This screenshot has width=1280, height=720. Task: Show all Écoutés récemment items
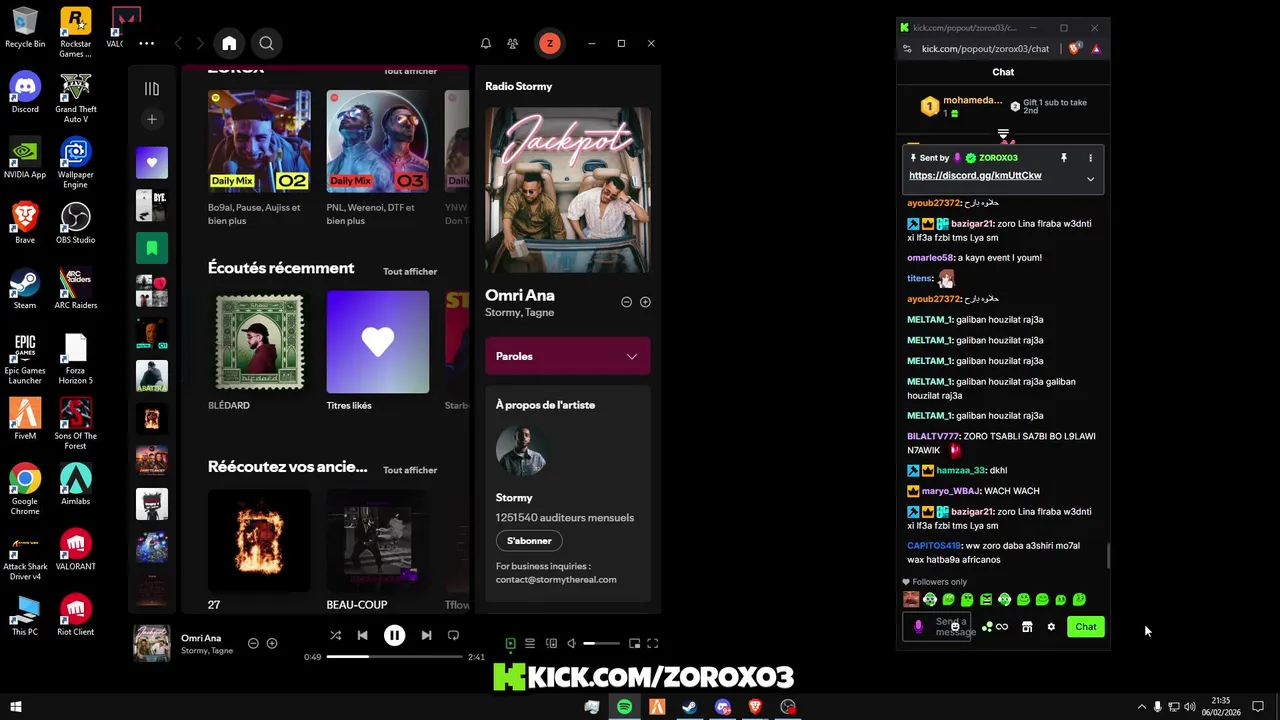click(x=410, y=271)
